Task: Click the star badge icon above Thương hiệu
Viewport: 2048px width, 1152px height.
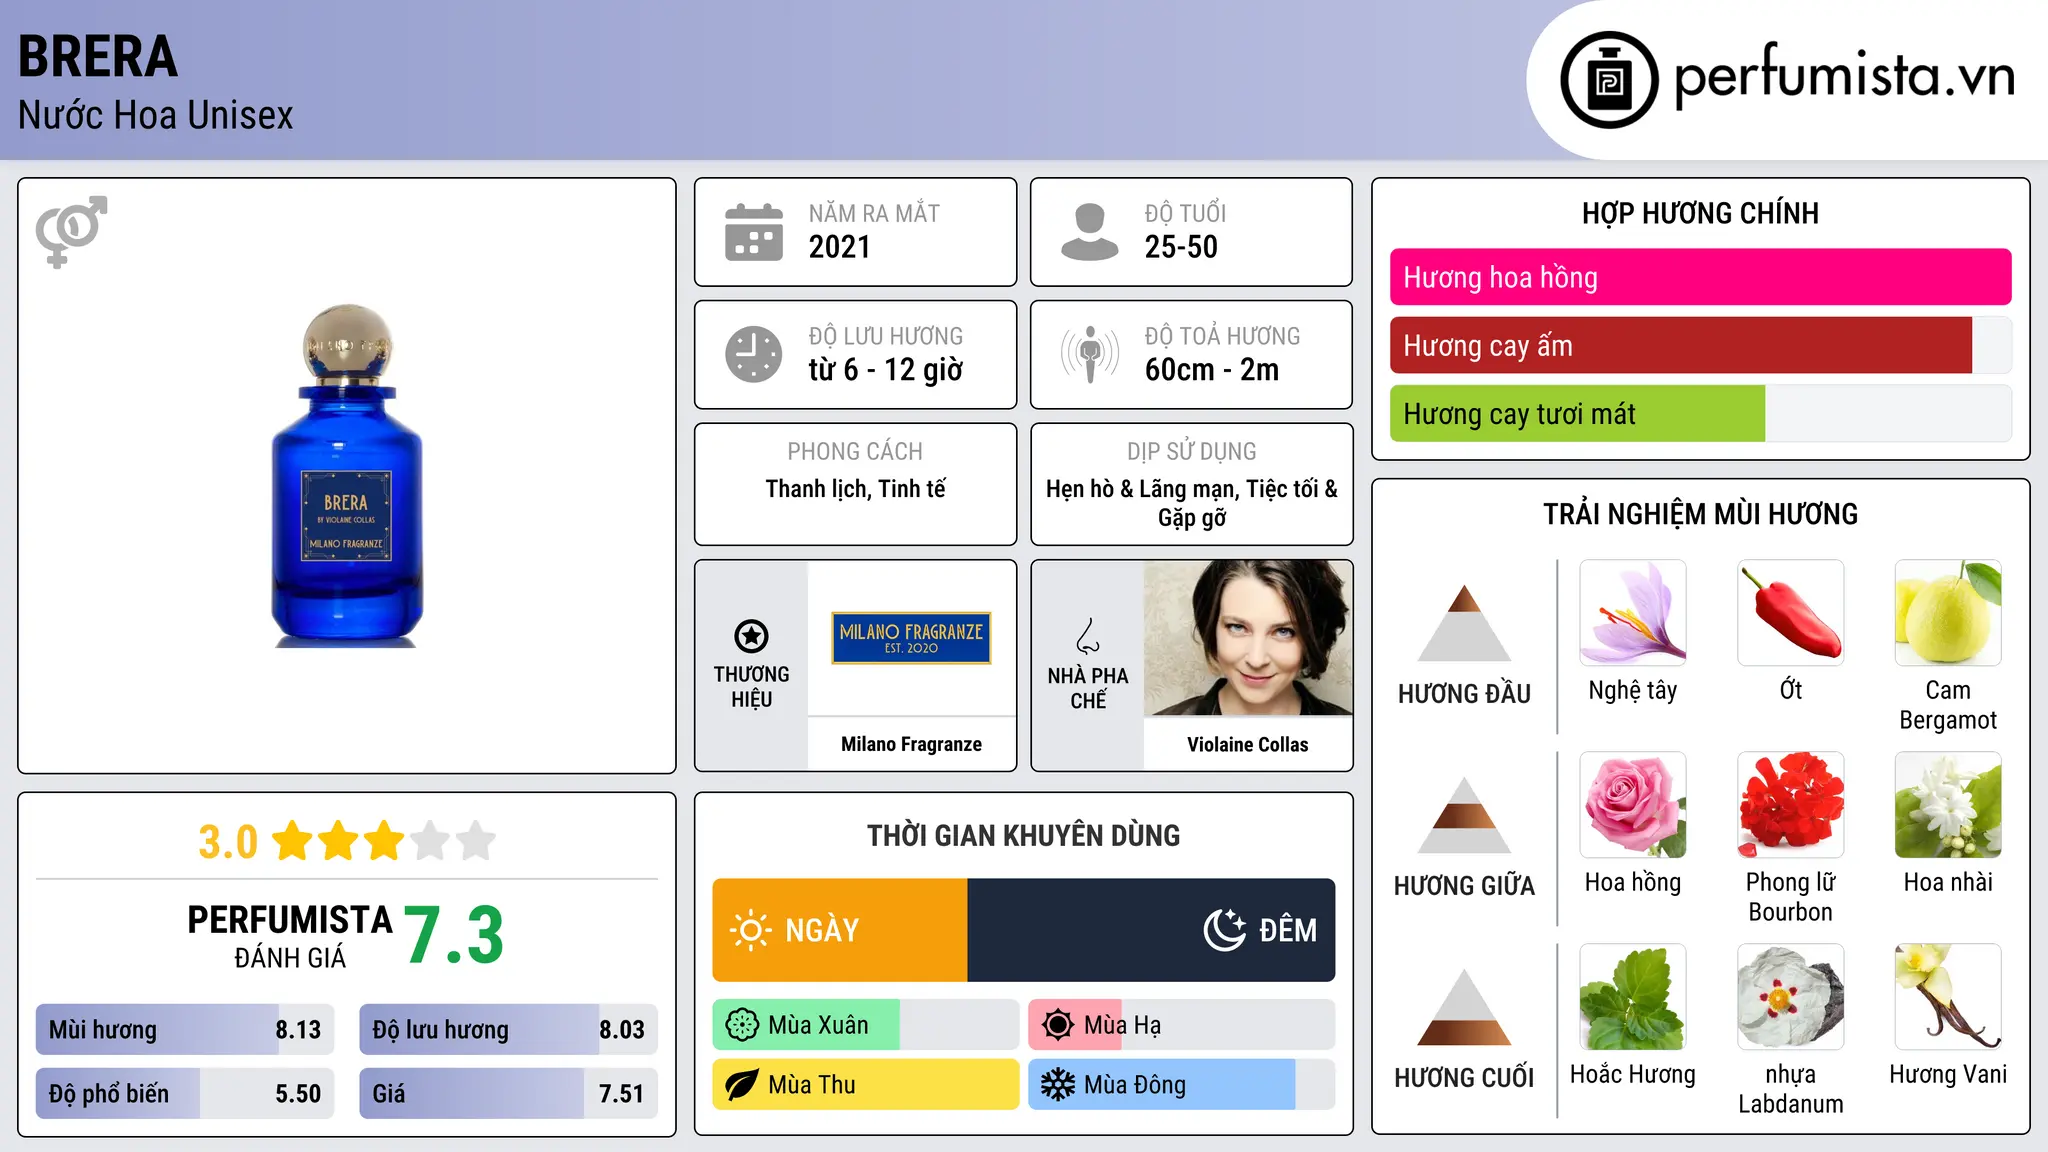Action: [x=751, y=636]
